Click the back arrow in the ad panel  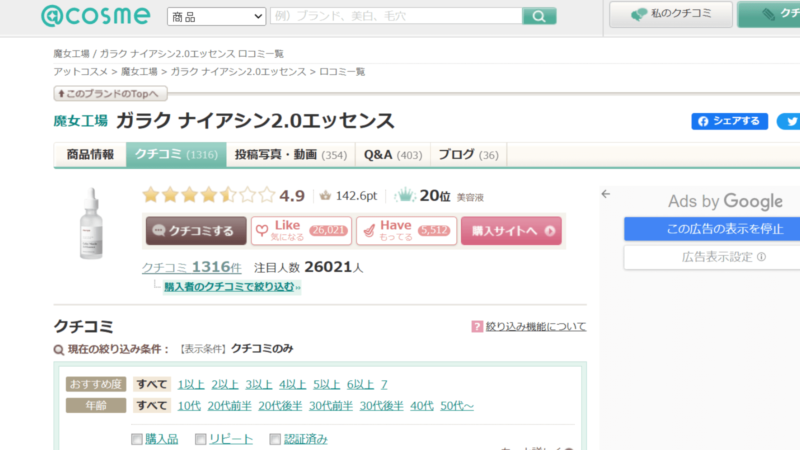606,194
